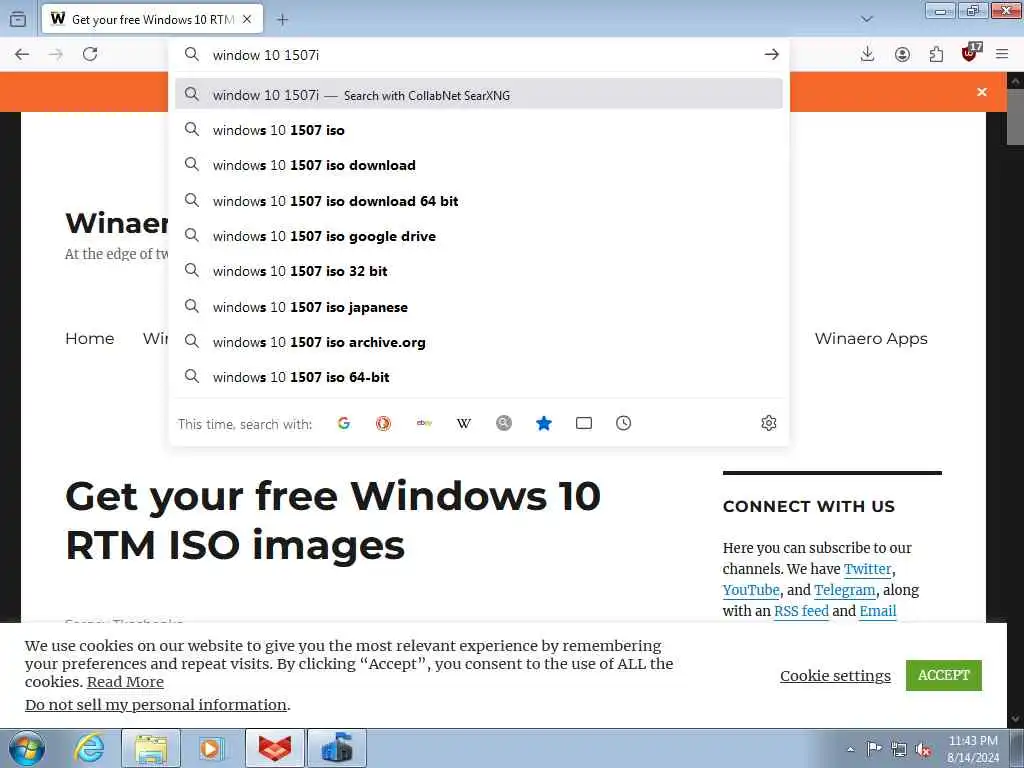Viewport: 1024px width, 768px height.
Task: Search this time with eBay
Action: [424, 423]
